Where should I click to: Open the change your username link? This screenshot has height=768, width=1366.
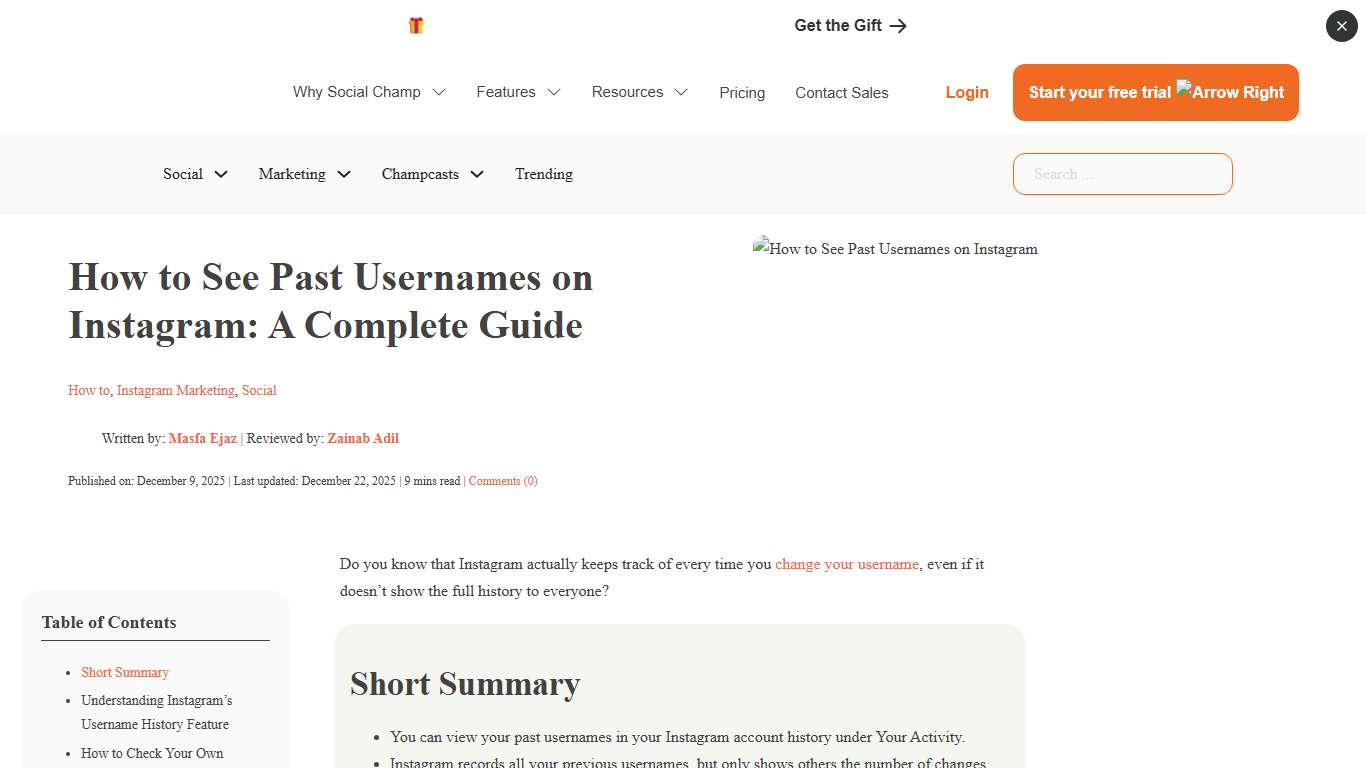point(846,564)
